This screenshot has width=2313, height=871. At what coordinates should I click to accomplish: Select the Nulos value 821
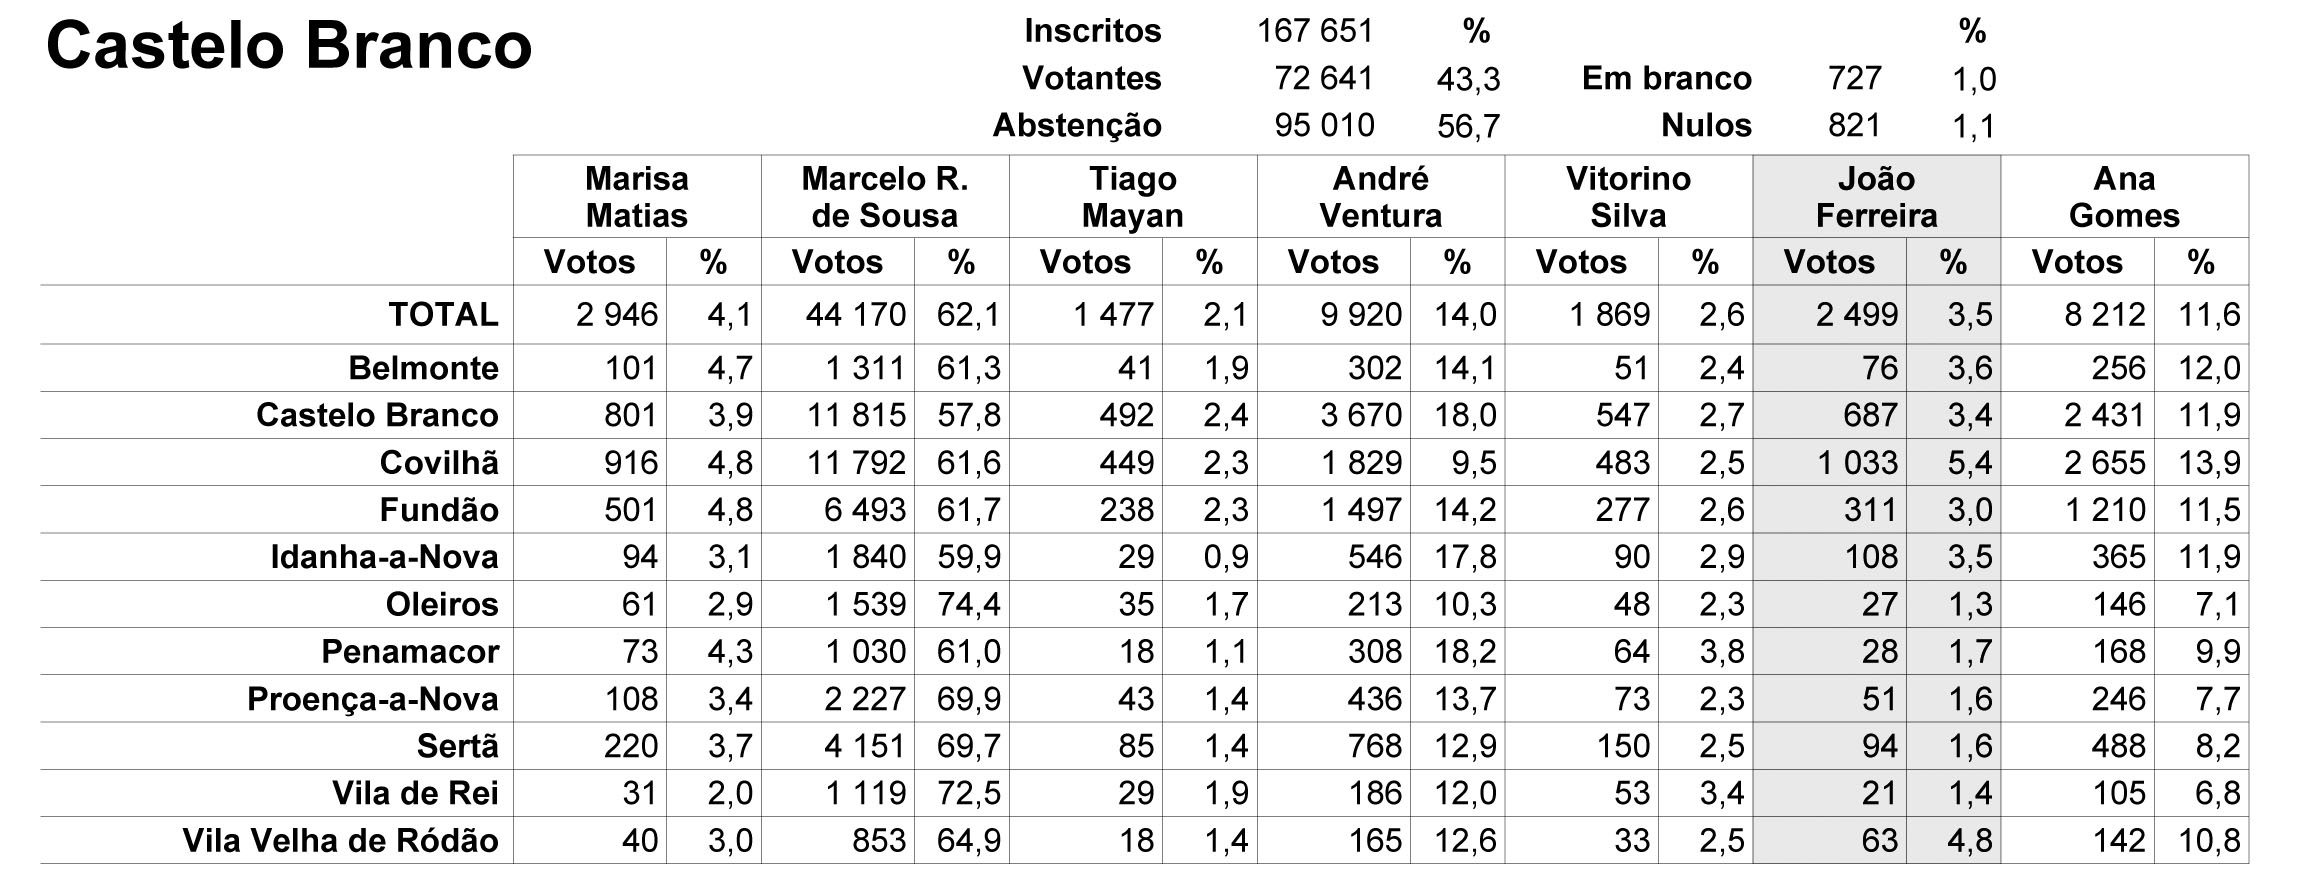(x=1854, y=125)
